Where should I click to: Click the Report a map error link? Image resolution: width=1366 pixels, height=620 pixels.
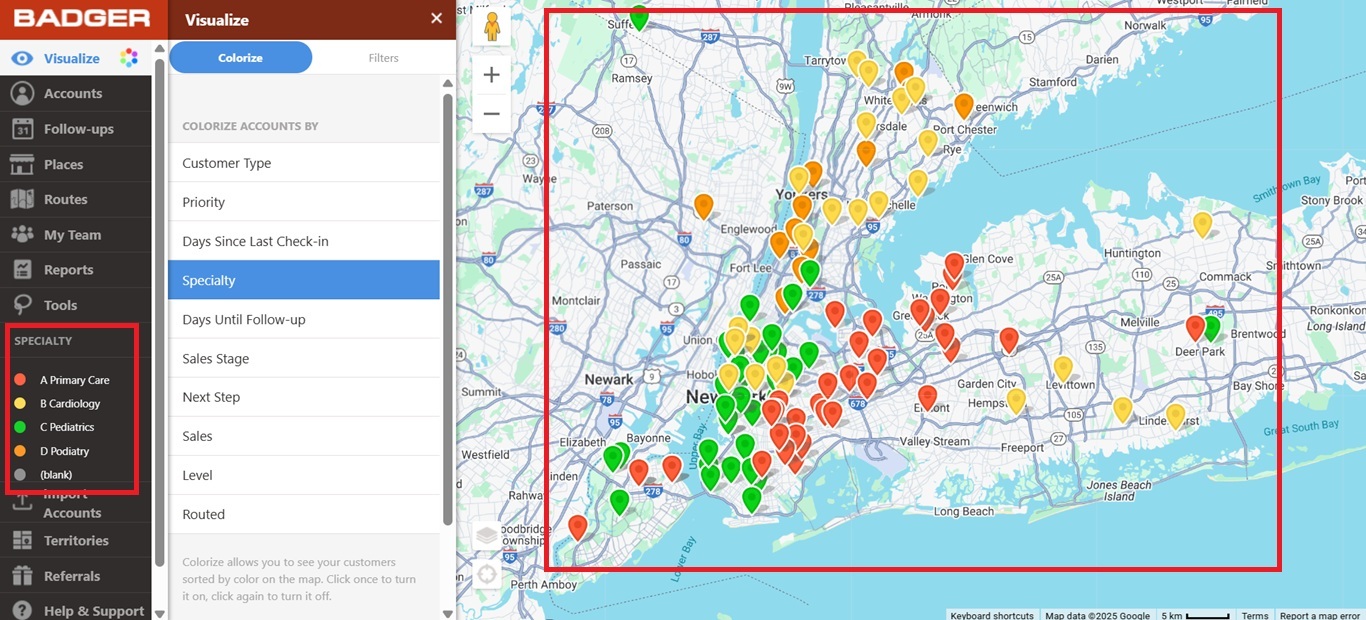point(1320,615)
